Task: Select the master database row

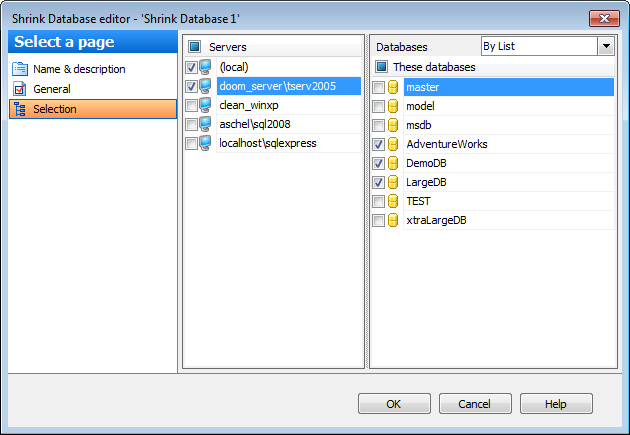Action: (x=509, y=87)
